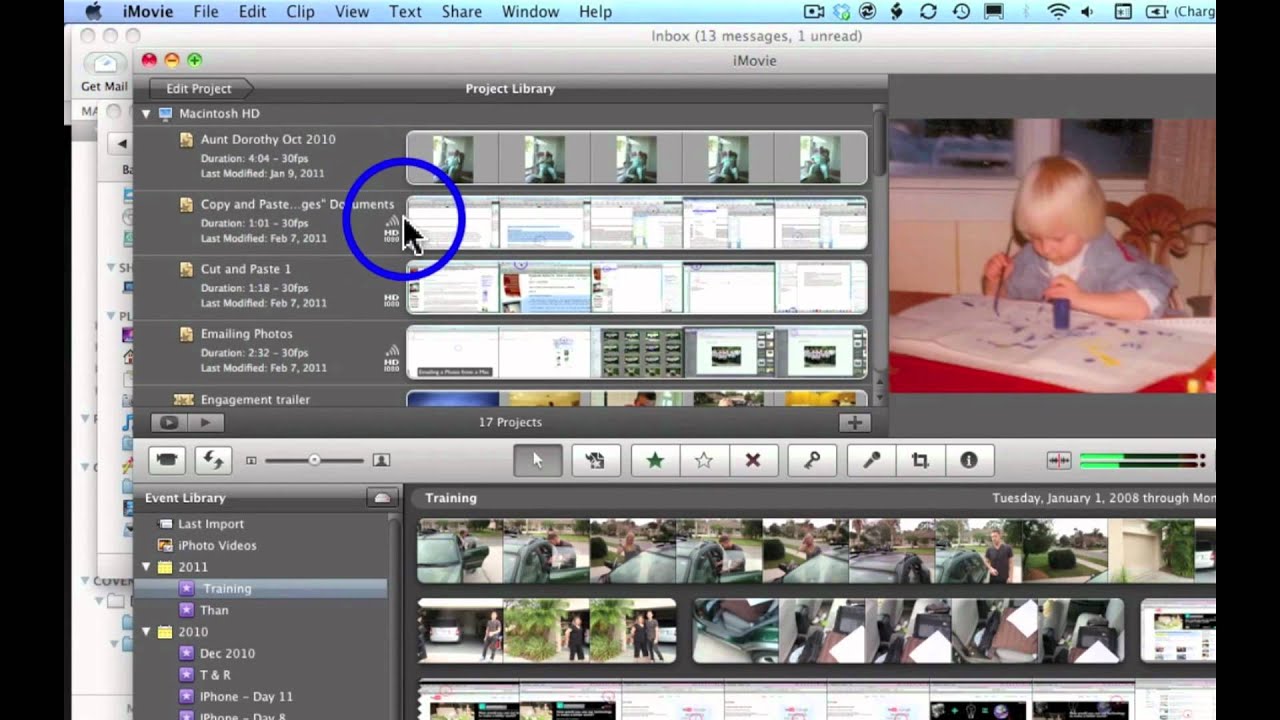Select the Cut and Paste 1 project
The width and height of the screenshot is (1280, 720).
(x=246, y=269)
